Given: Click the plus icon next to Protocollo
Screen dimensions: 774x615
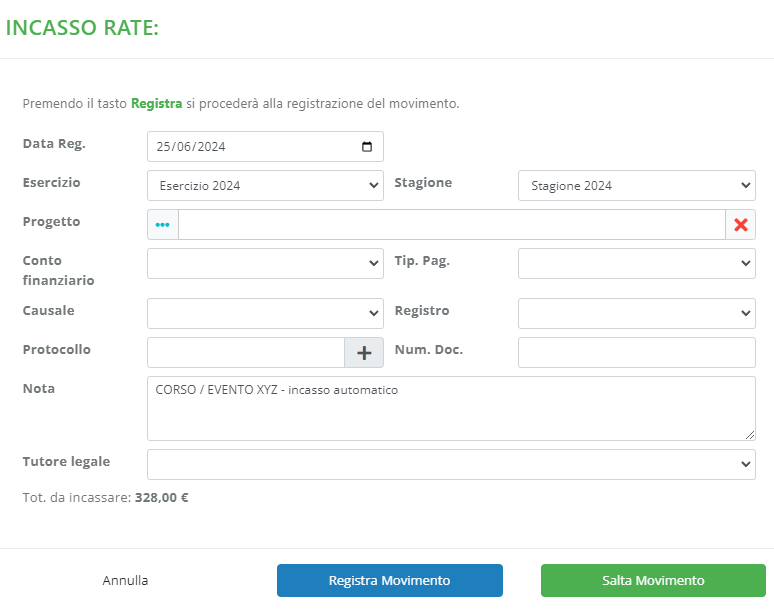Looking at the screenshot, I should 364,353.
